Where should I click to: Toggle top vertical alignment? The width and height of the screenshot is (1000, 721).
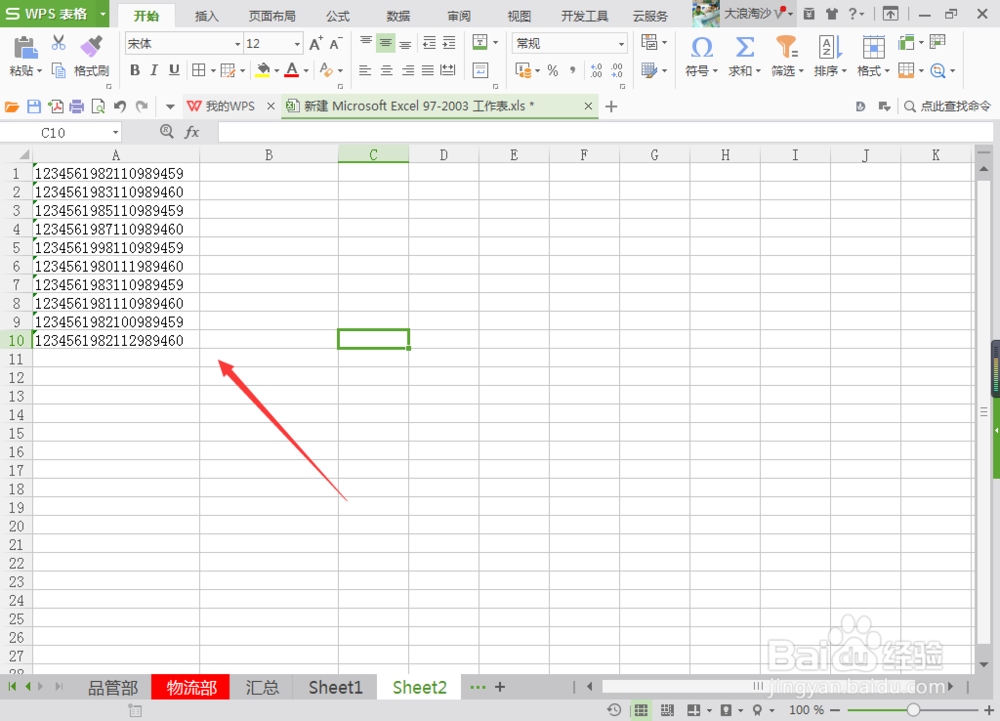tap(366, 43)
